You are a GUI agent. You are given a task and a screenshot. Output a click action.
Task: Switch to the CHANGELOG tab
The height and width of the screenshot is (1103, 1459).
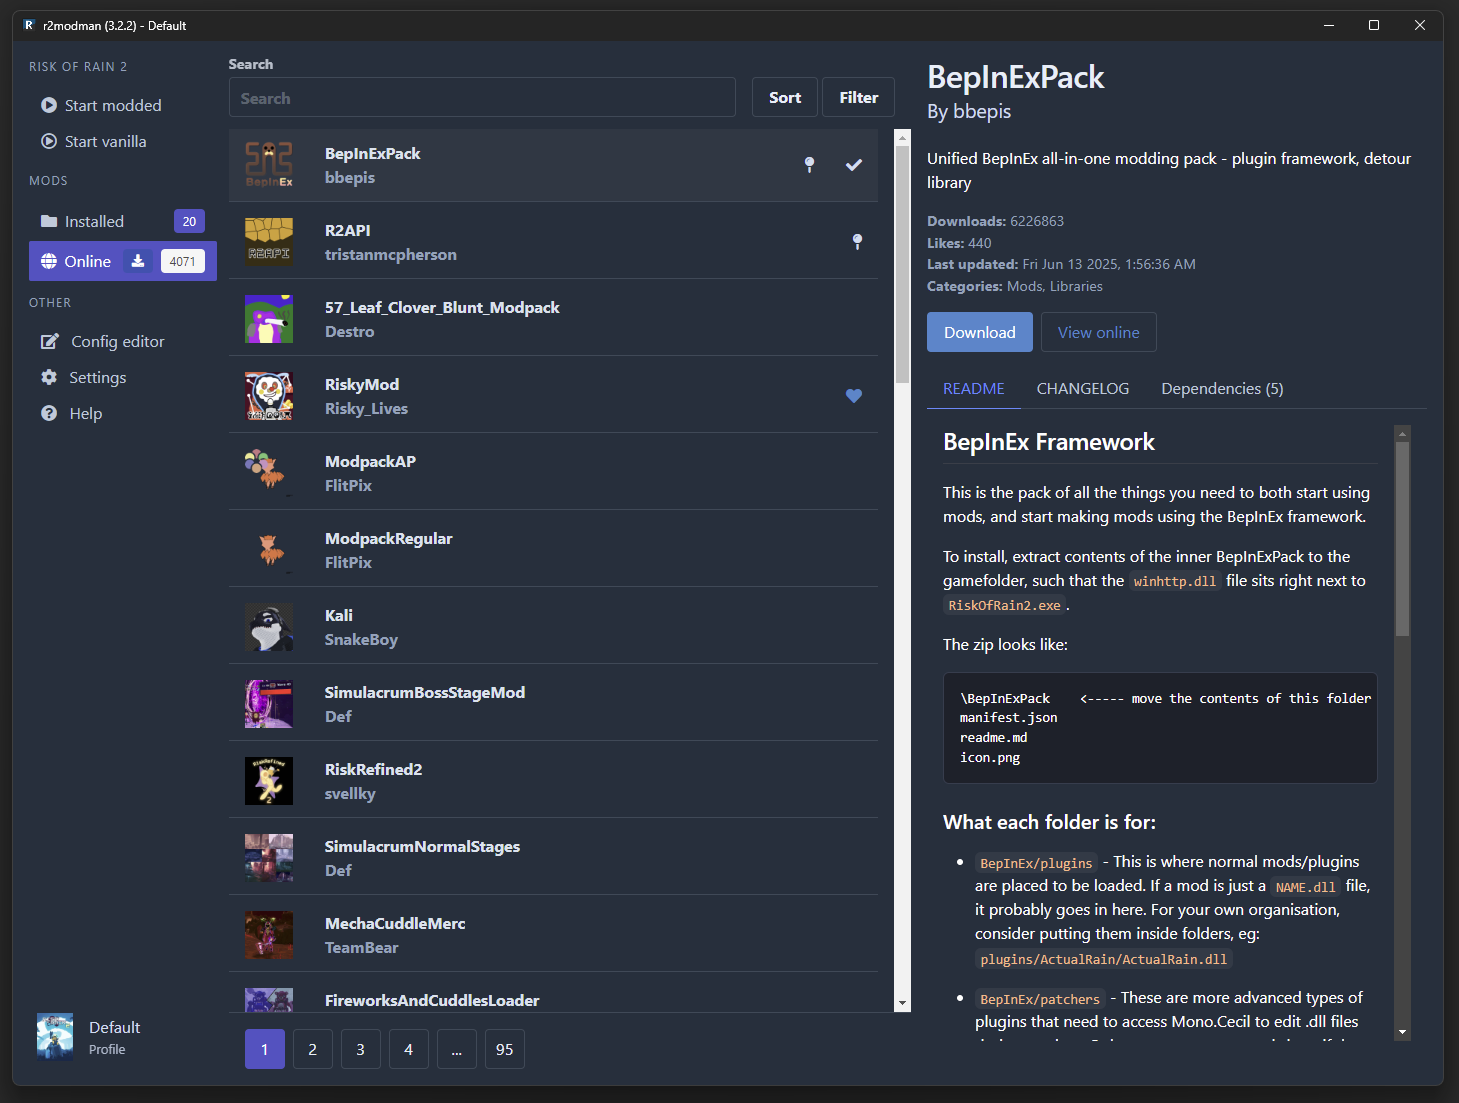tap(1082, 389)
